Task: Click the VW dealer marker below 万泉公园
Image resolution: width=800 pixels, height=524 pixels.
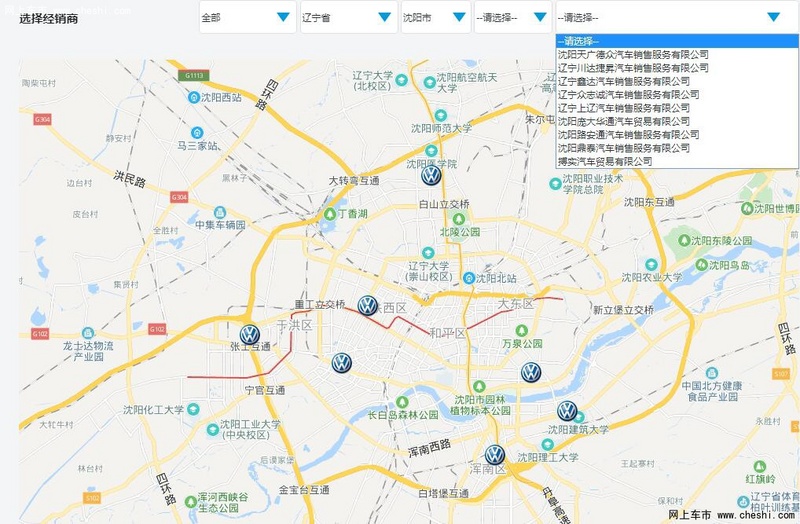Action: [x=531, y=372]
